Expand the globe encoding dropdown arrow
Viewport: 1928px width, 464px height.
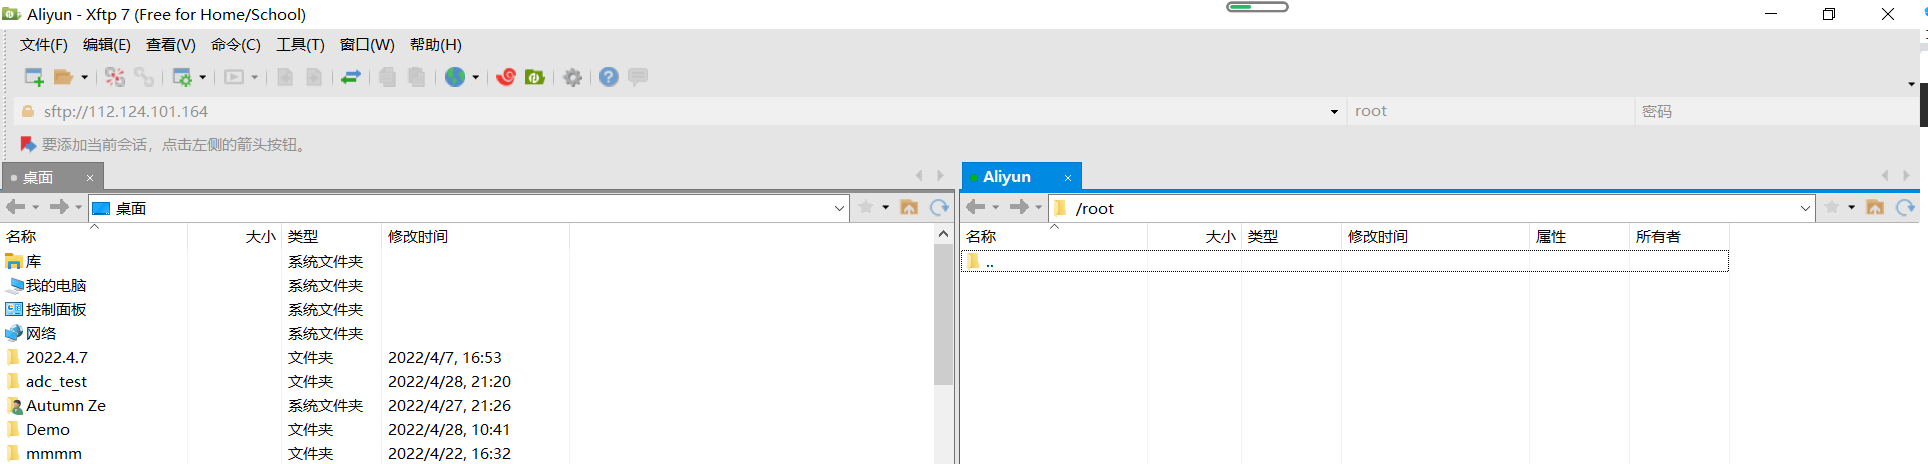click(476, 77)
